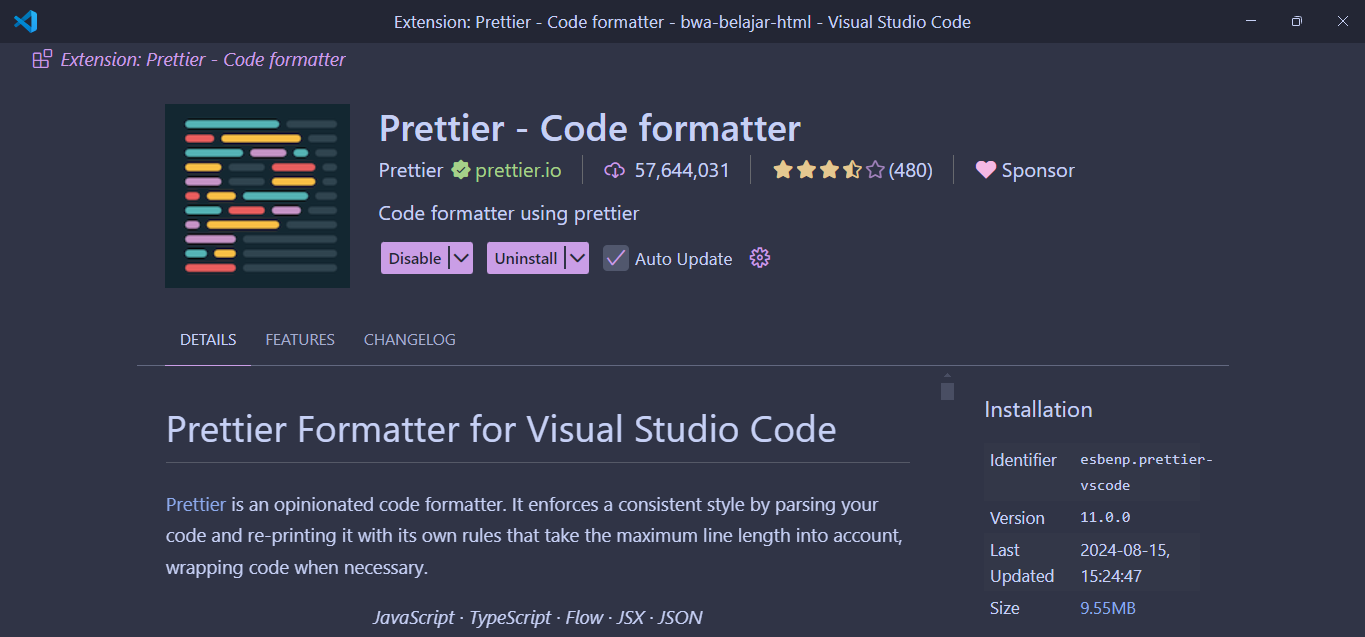Switch to the Changelog tab

point(410,340)
